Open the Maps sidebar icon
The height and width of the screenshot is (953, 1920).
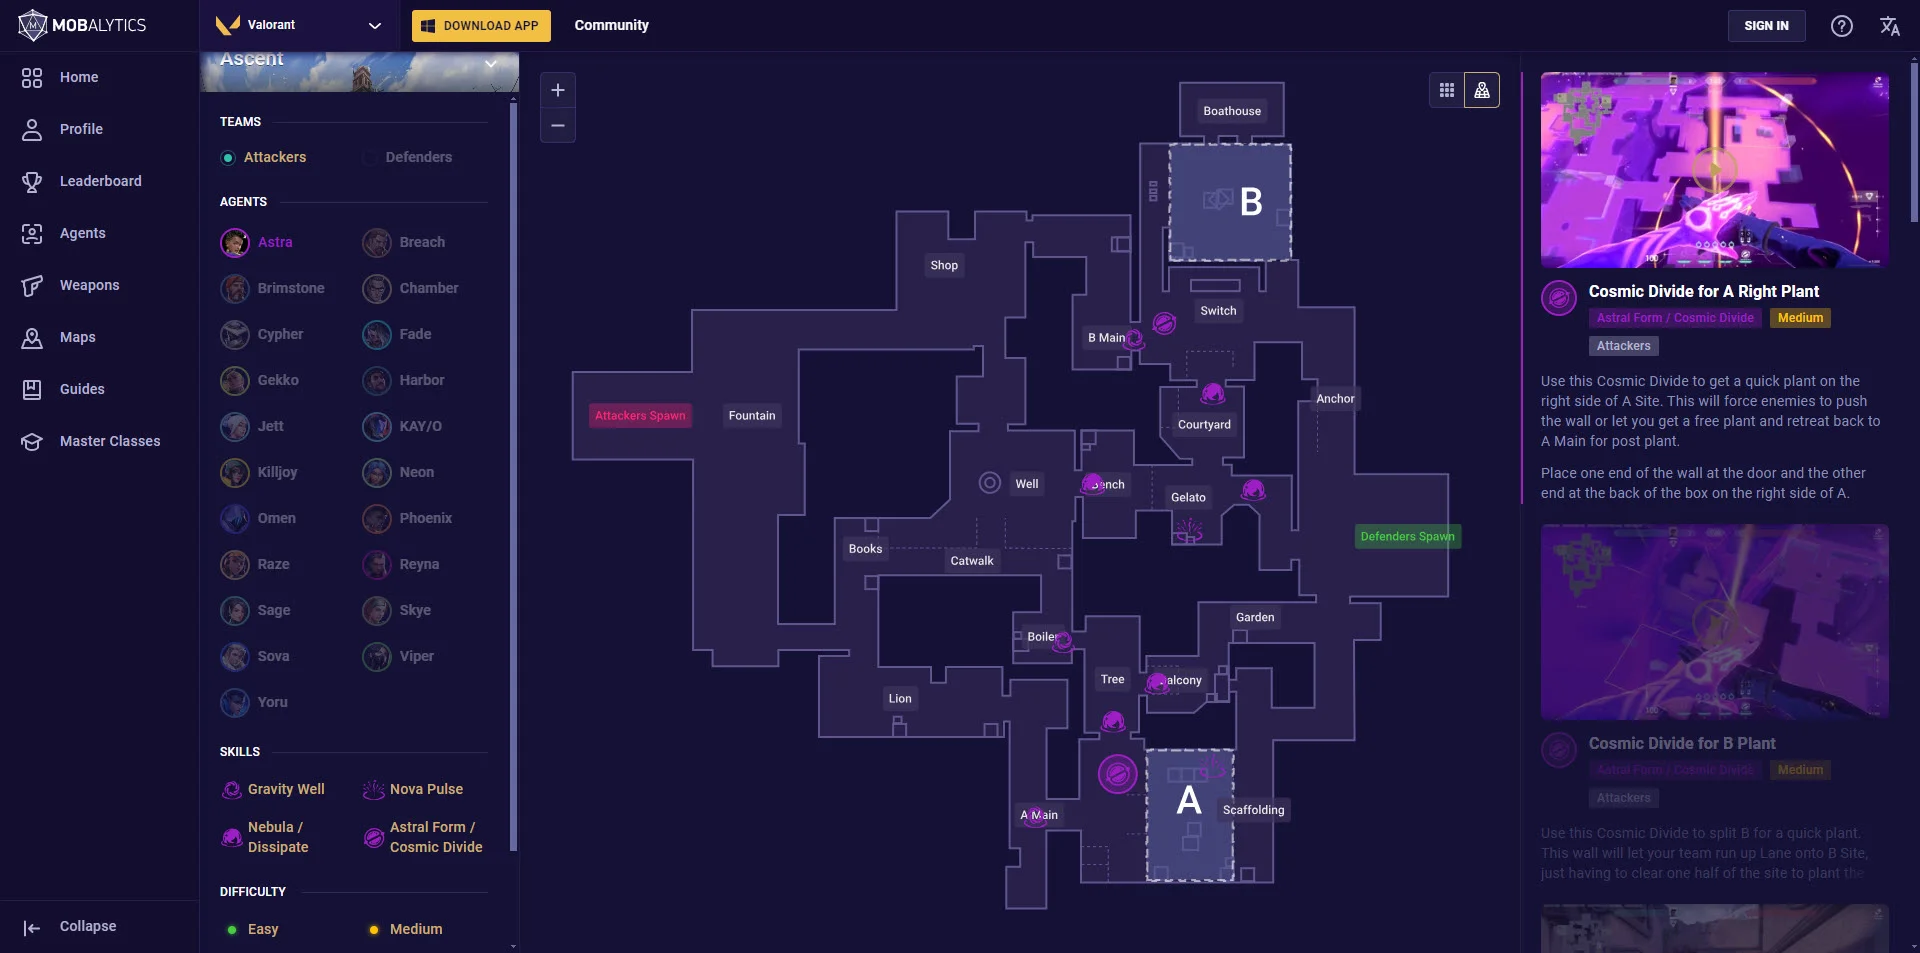(x=32, y=337)
